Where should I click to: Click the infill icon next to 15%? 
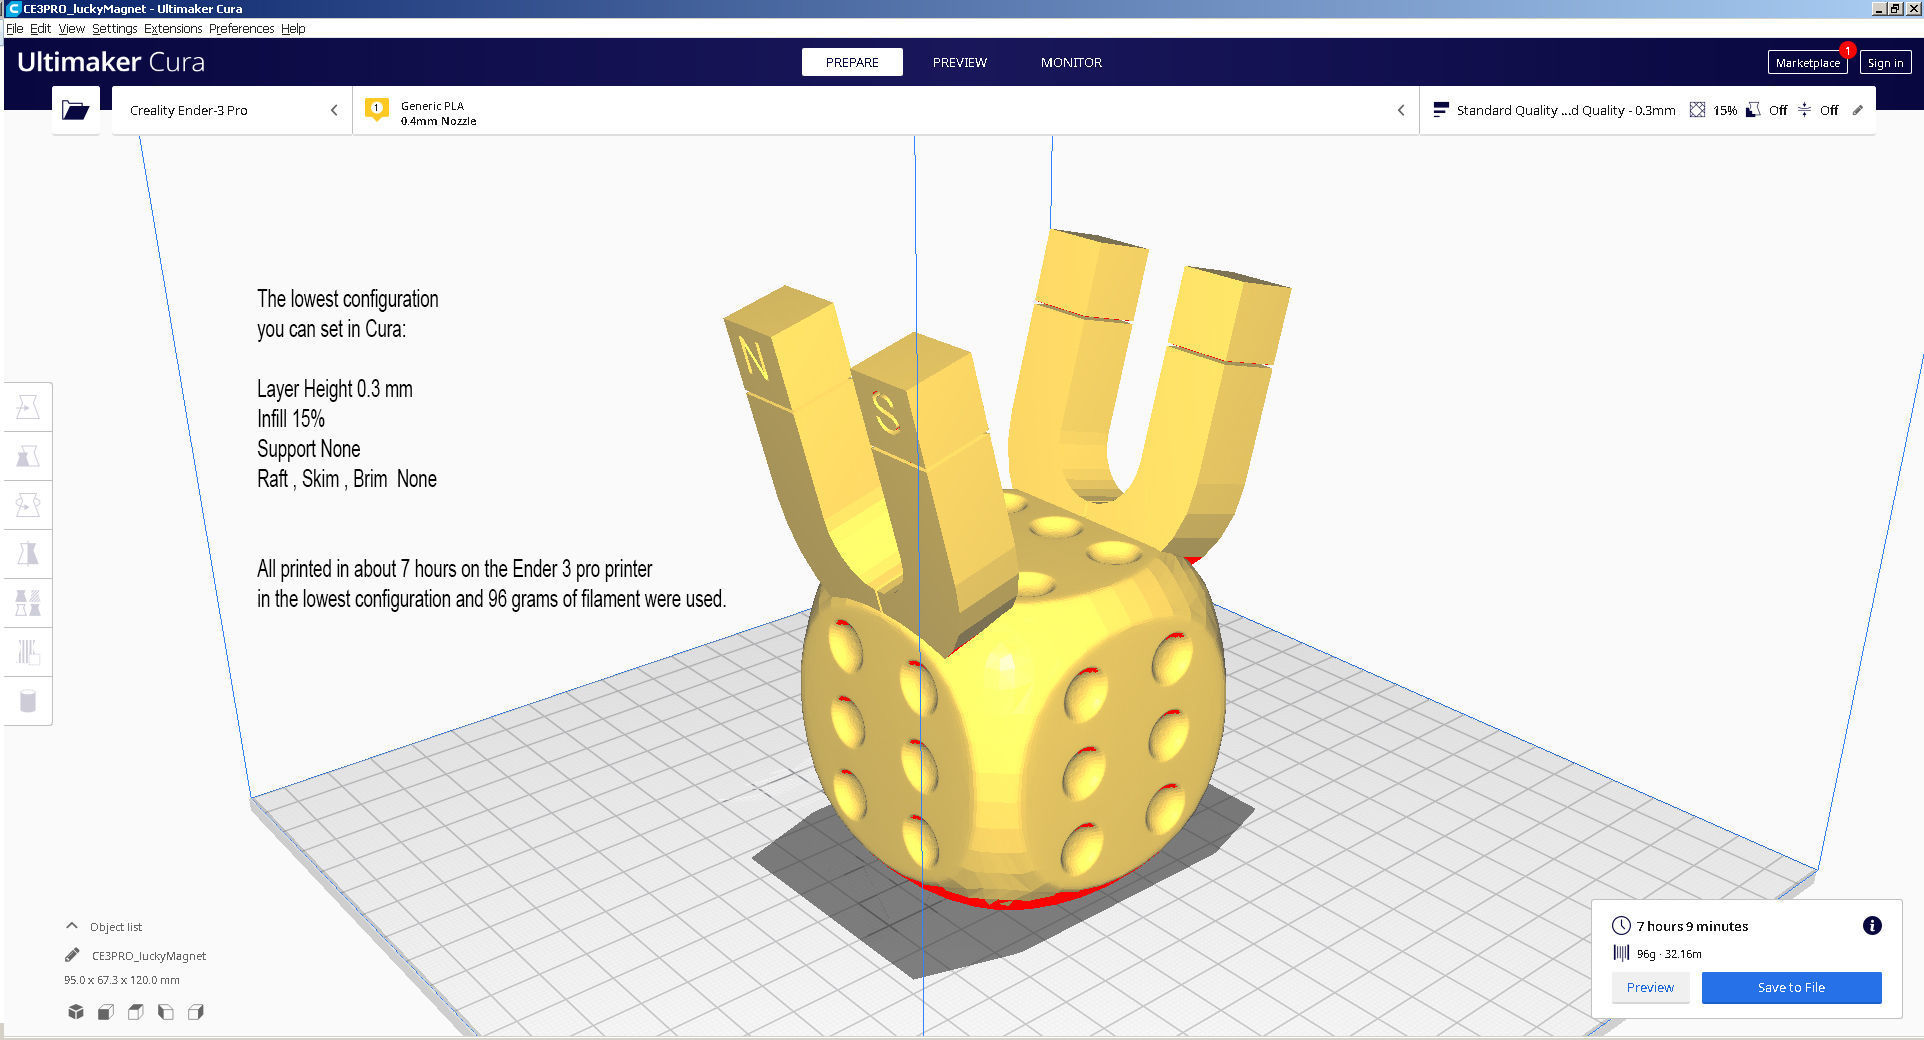(x=1697, y=110)
